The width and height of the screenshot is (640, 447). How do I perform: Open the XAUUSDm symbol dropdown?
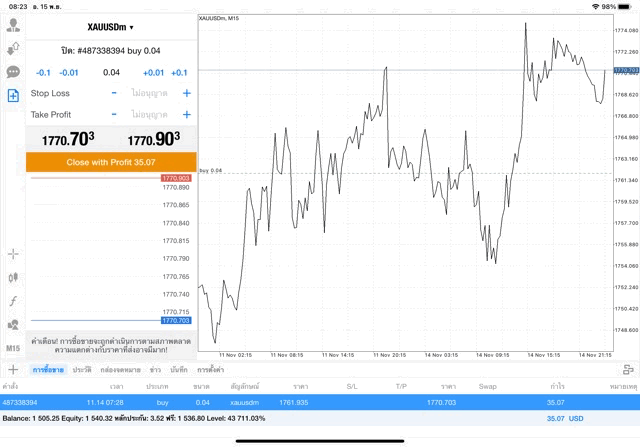coord(110,27)
